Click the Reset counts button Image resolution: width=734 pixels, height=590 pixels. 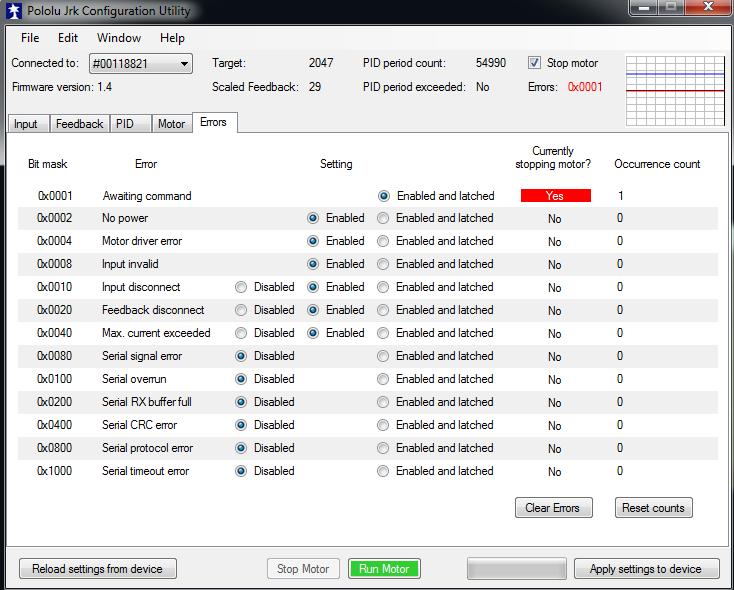pyautogui.click(x=653, y=508)
